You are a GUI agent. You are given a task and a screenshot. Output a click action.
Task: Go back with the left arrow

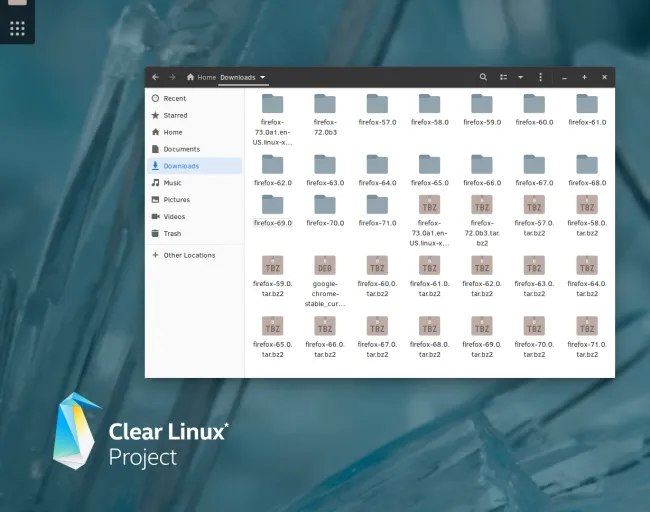click(155, 77)
